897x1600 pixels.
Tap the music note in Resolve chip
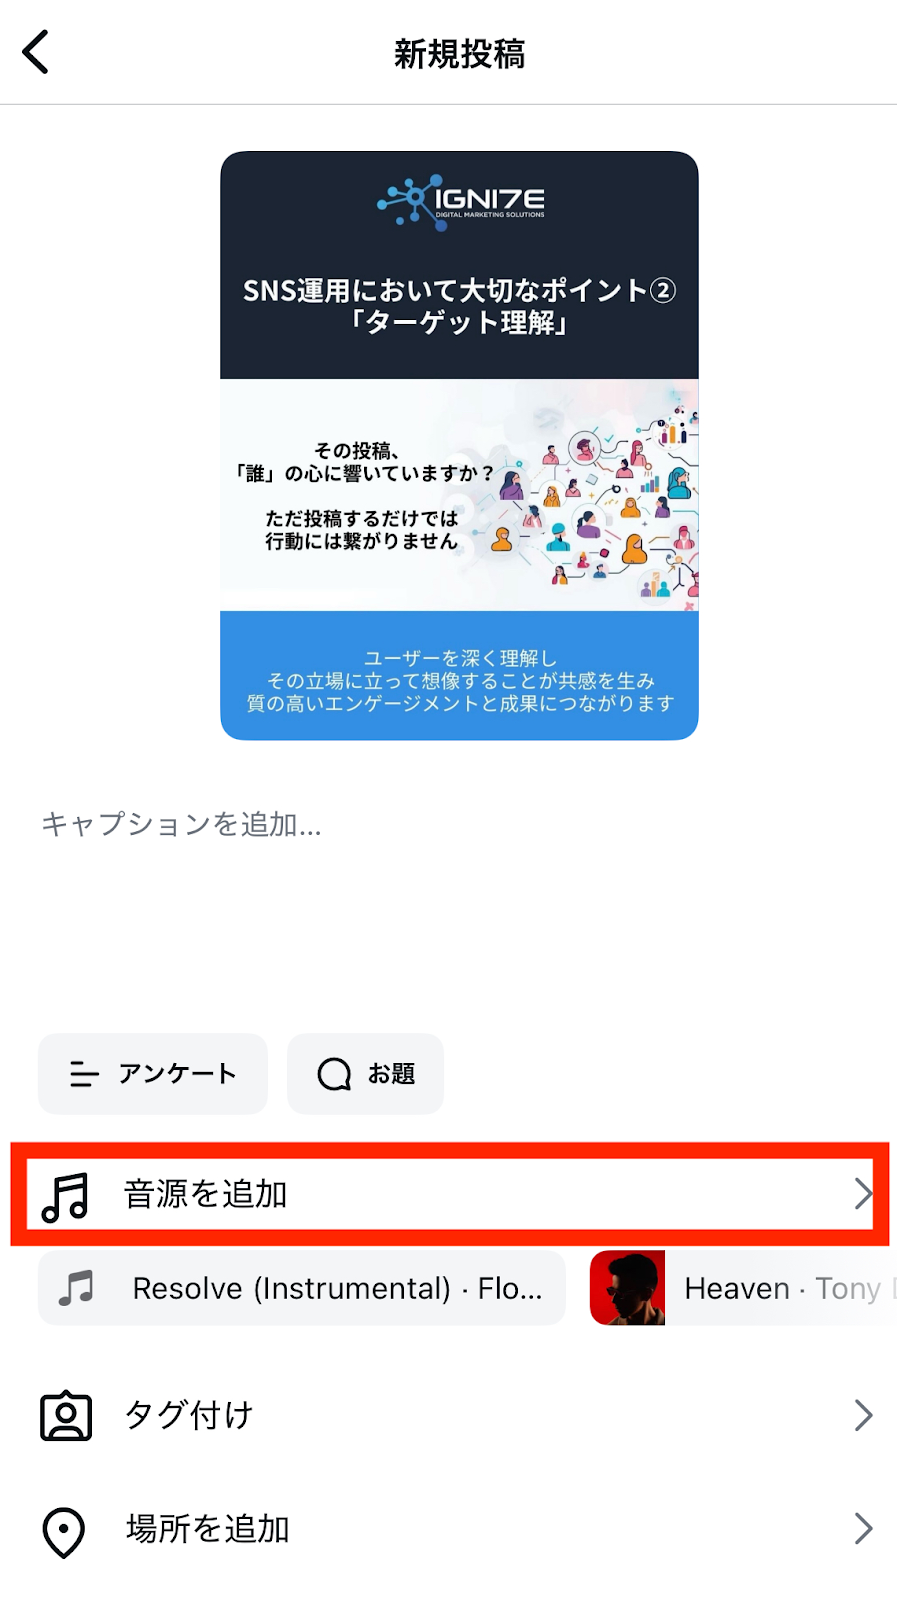(x=76, y=1288)
